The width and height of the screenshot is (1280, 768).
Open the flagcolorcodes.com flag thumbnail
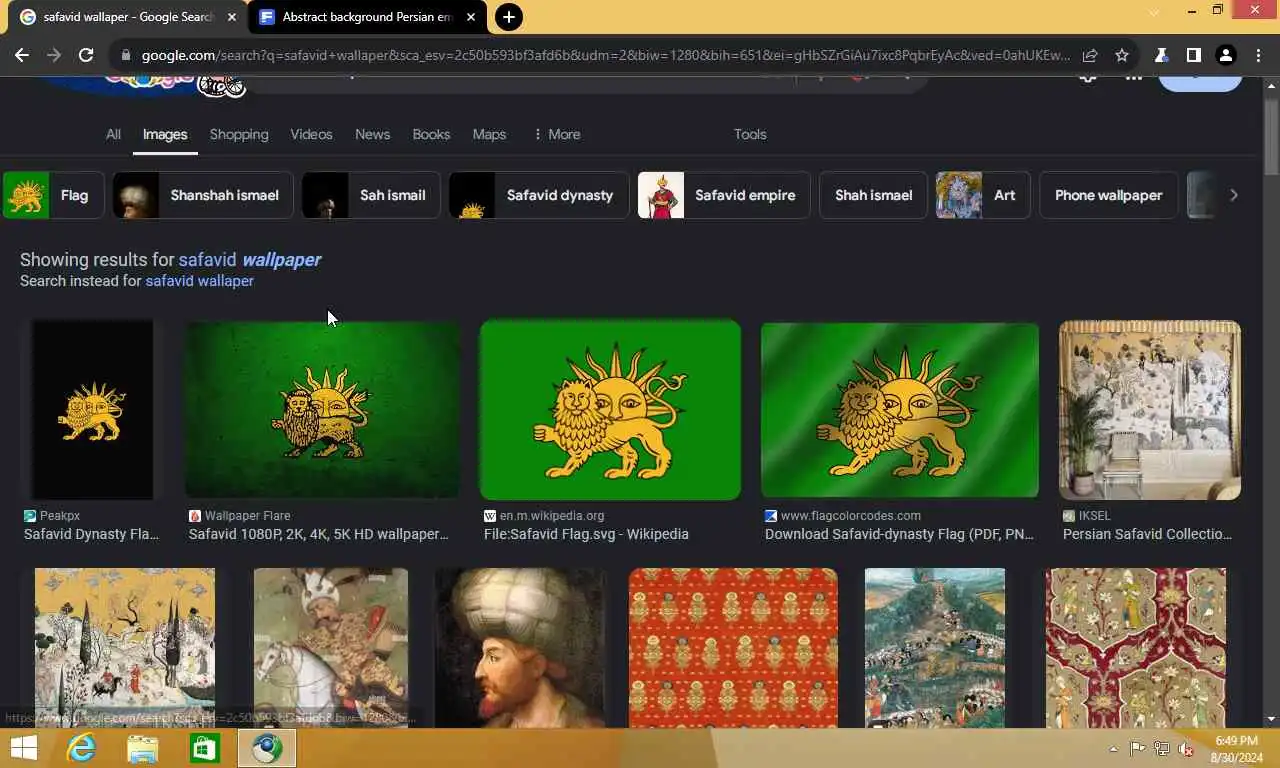click(900, 409)
